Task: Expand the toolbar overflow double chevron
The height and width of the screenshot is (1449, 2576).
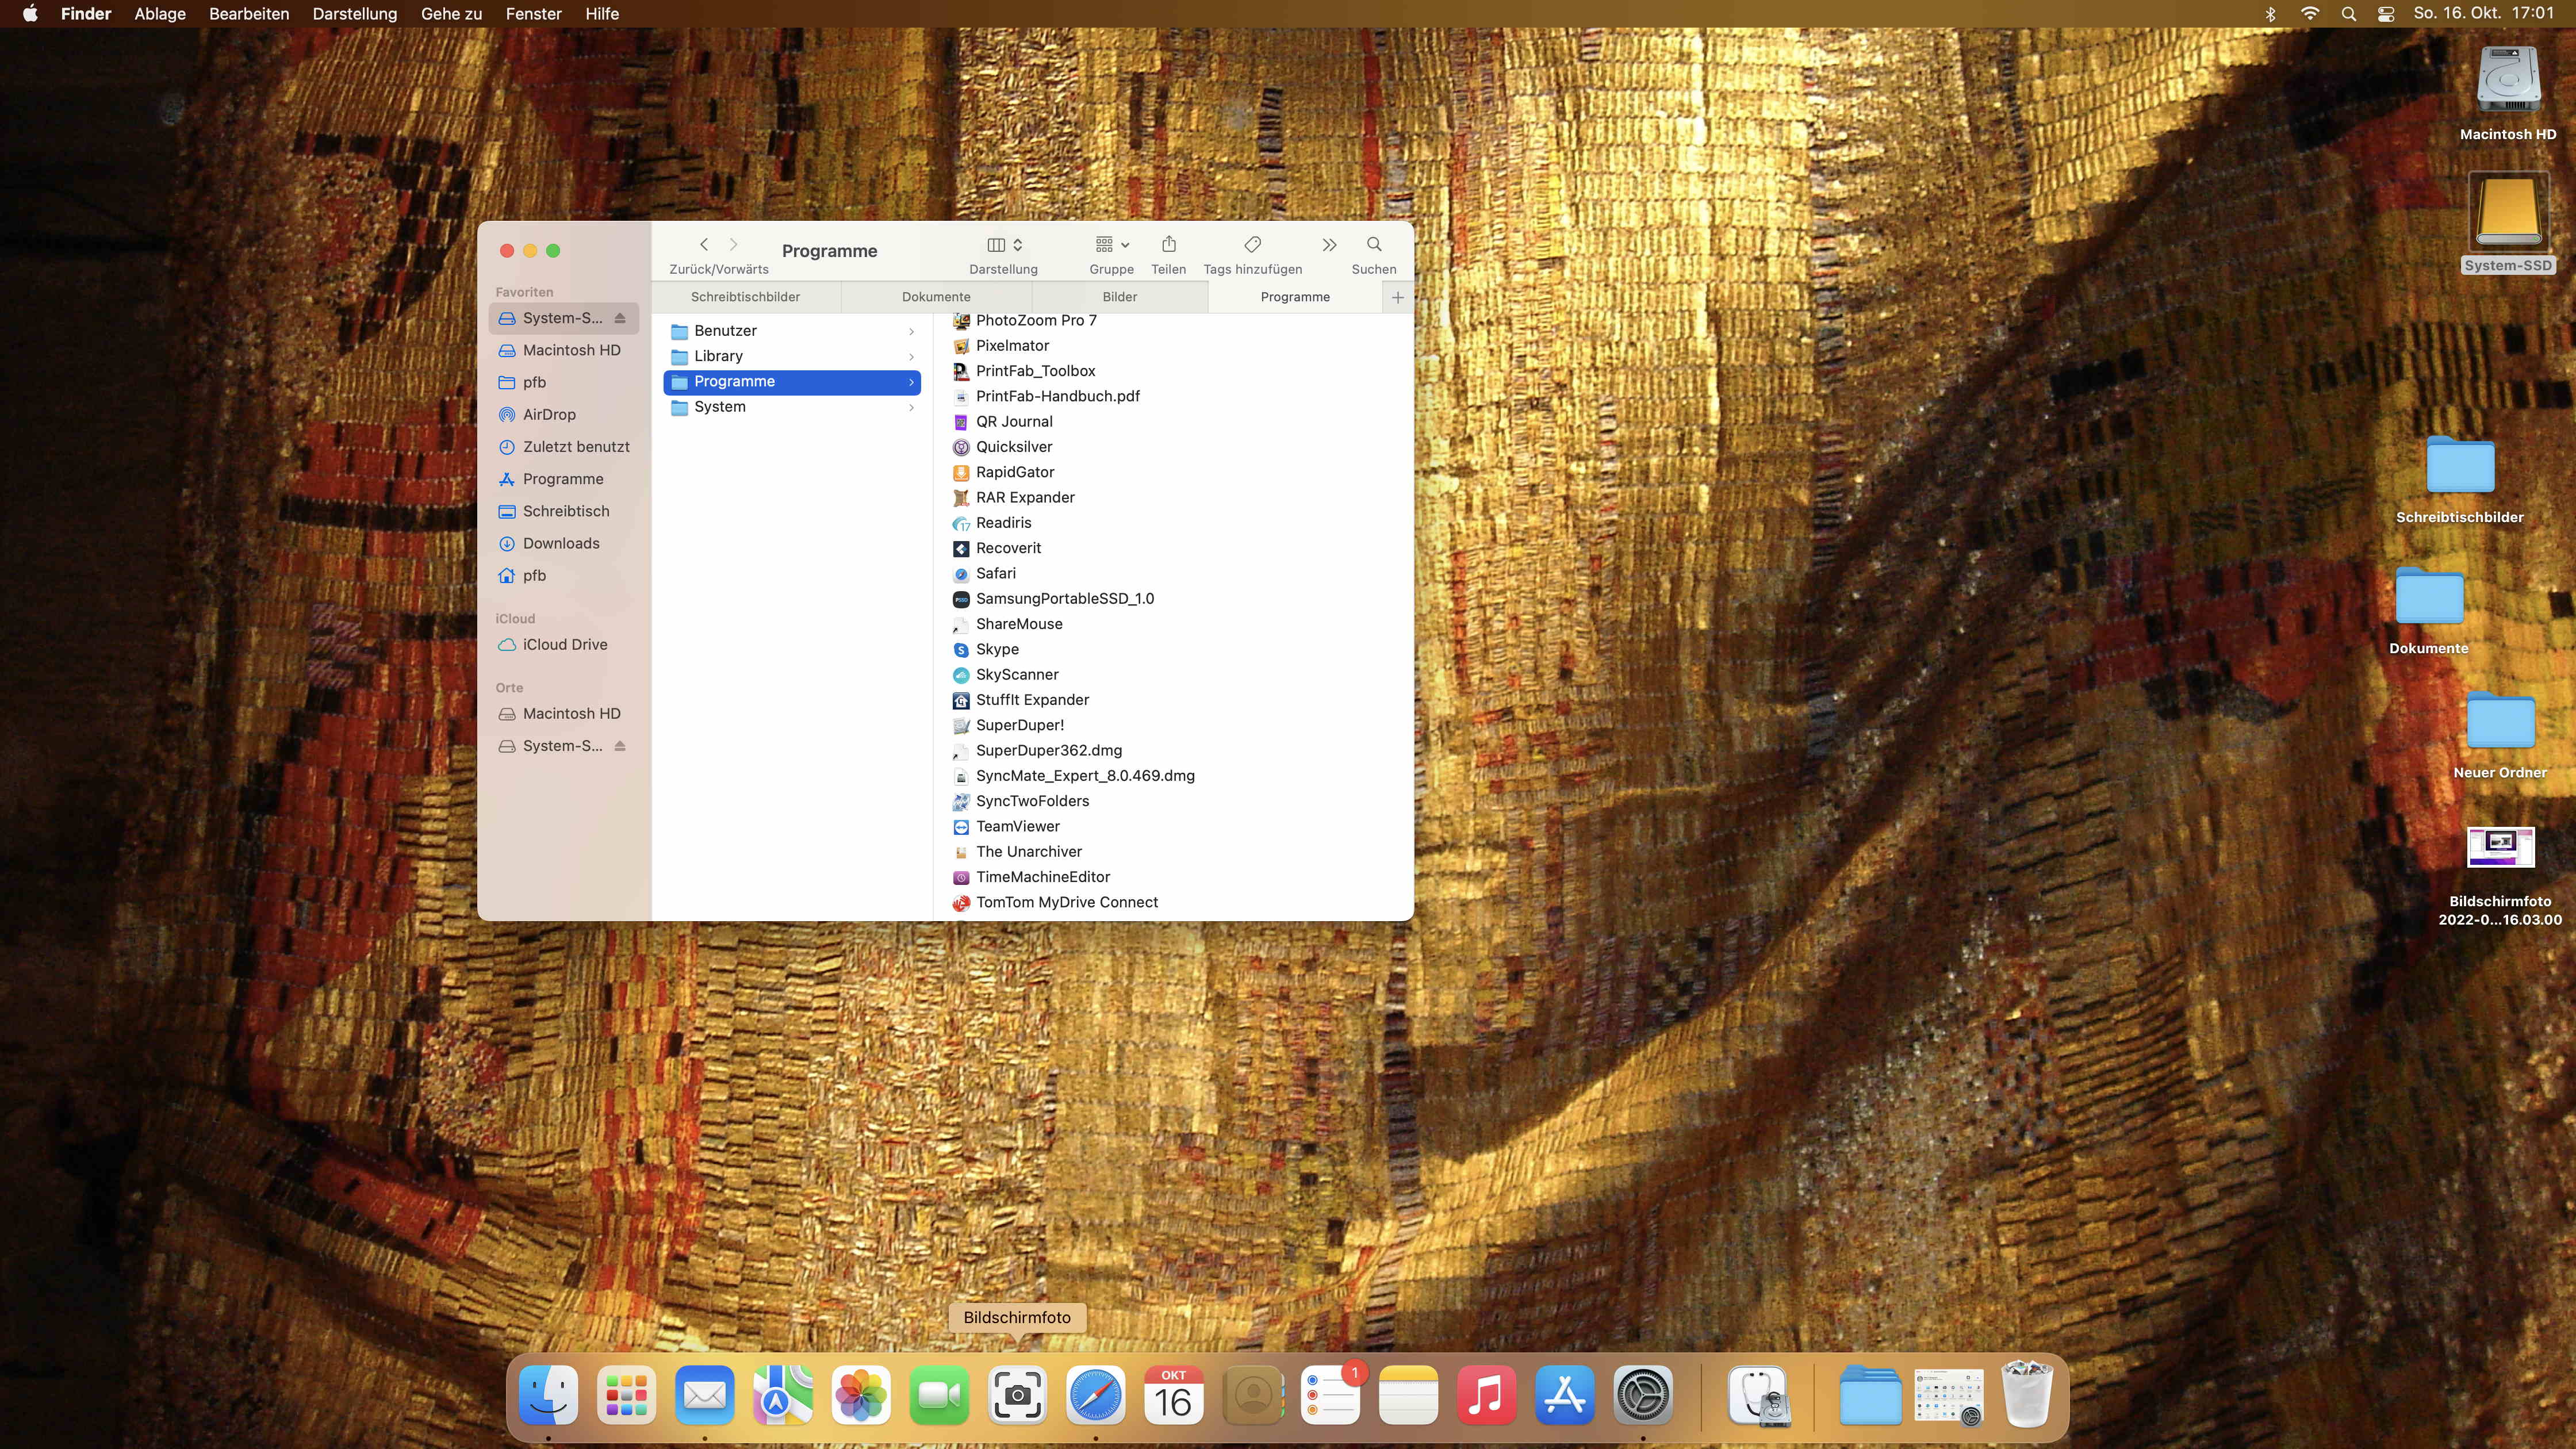Action: 1329,245
